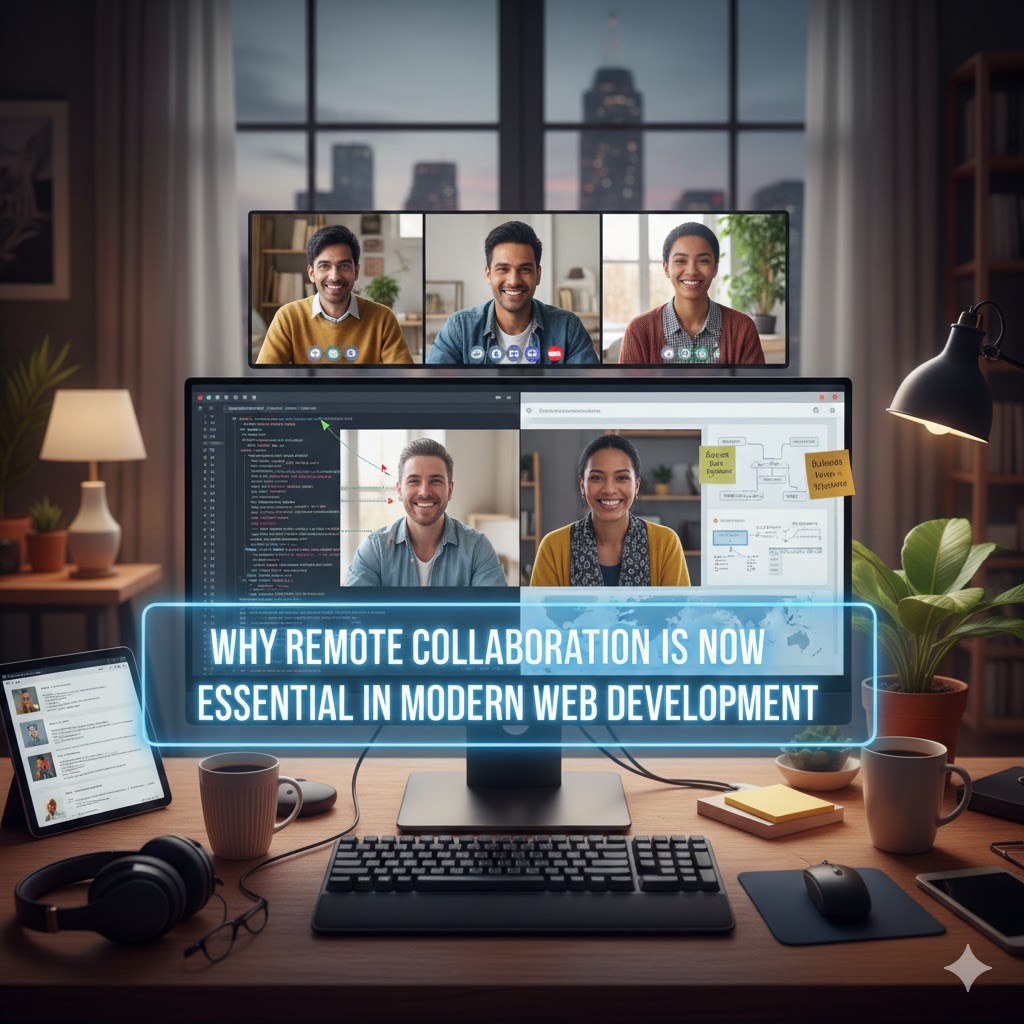This screenshot has height=1024, width=1024.
Task: Click the leftmost control icon under the yellow-sweater participant
Action: click(316, 353)
